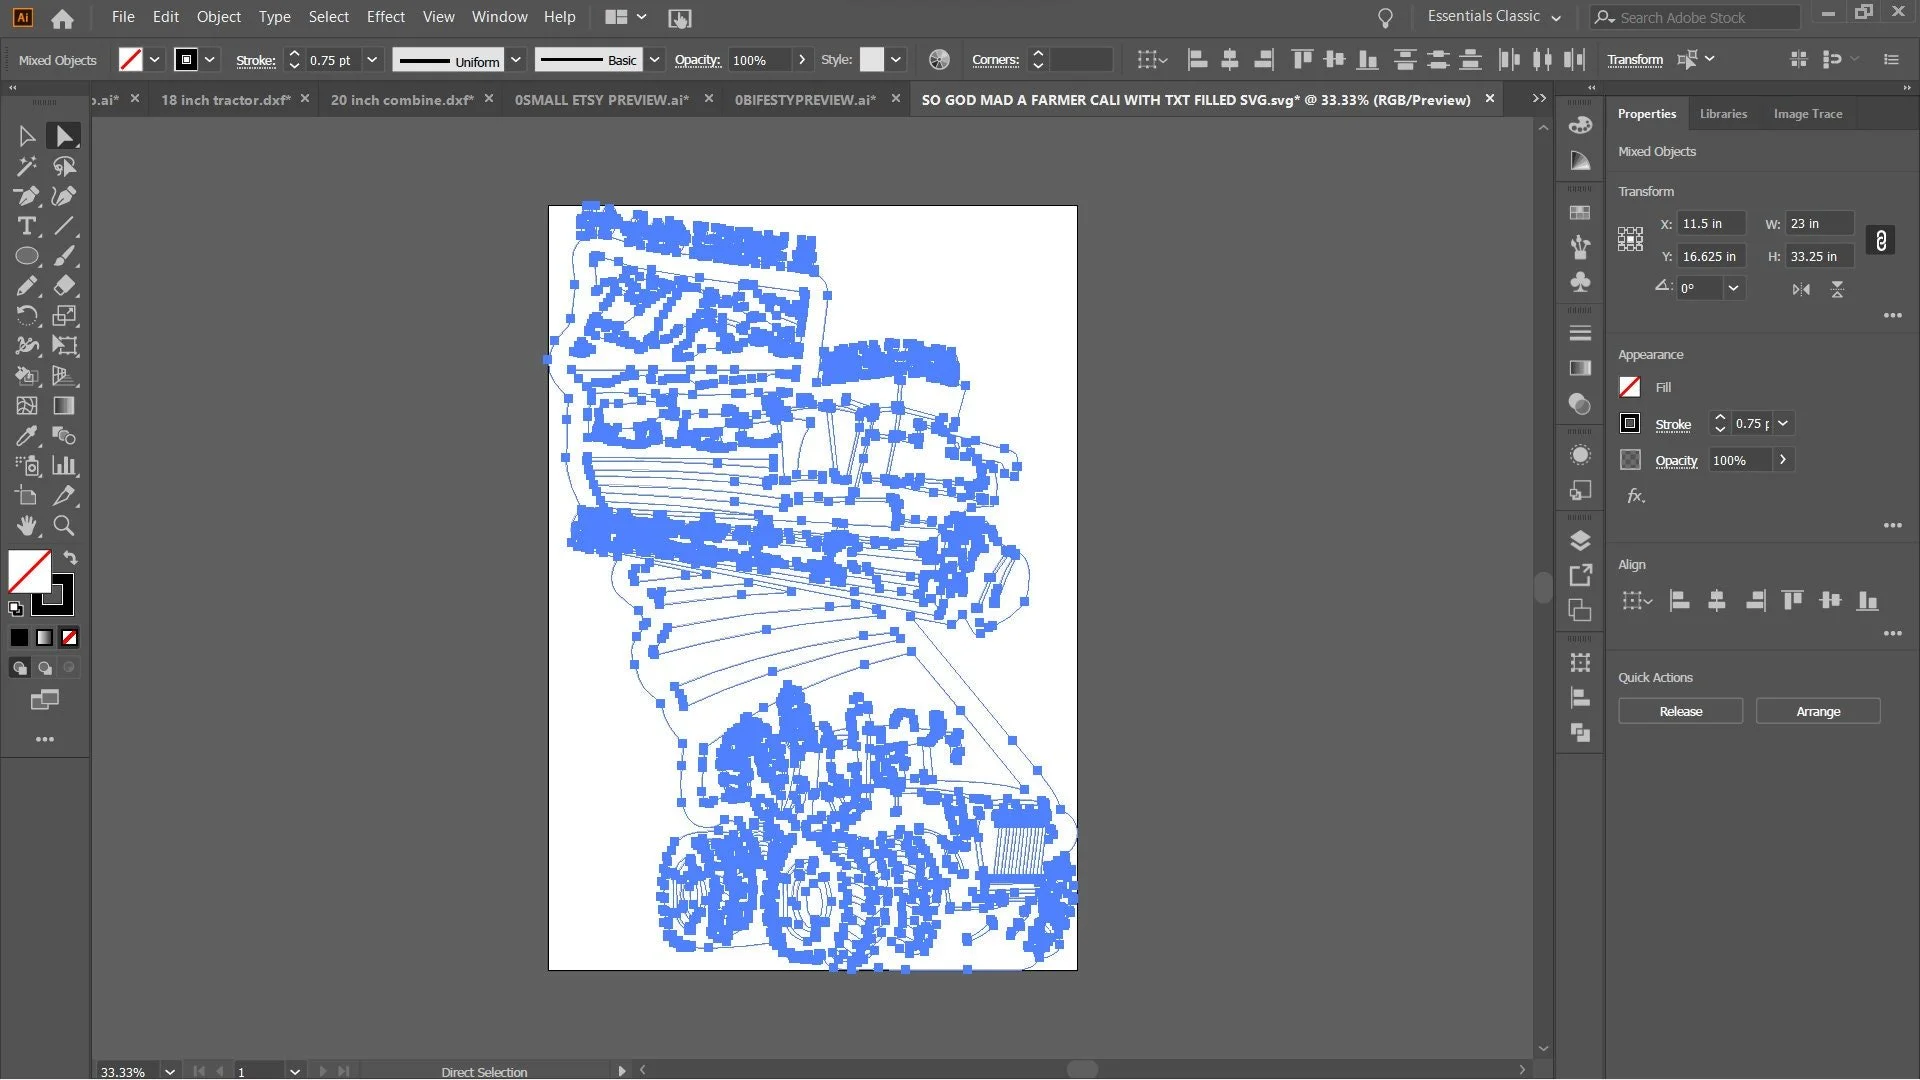Select the Type tool
The width and height of the screenshot is (1920, 1080).
point(27,226)
